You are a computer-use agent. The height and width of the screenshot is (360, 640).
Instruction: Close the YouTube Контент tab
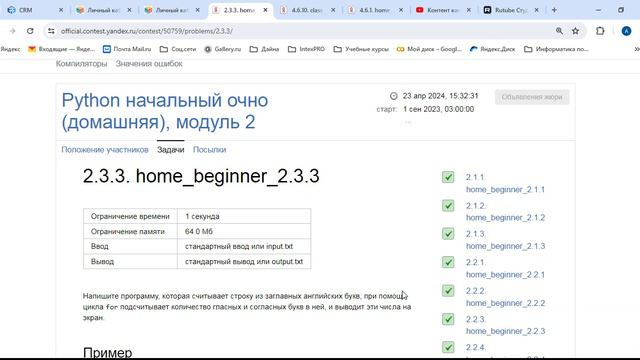469,10
